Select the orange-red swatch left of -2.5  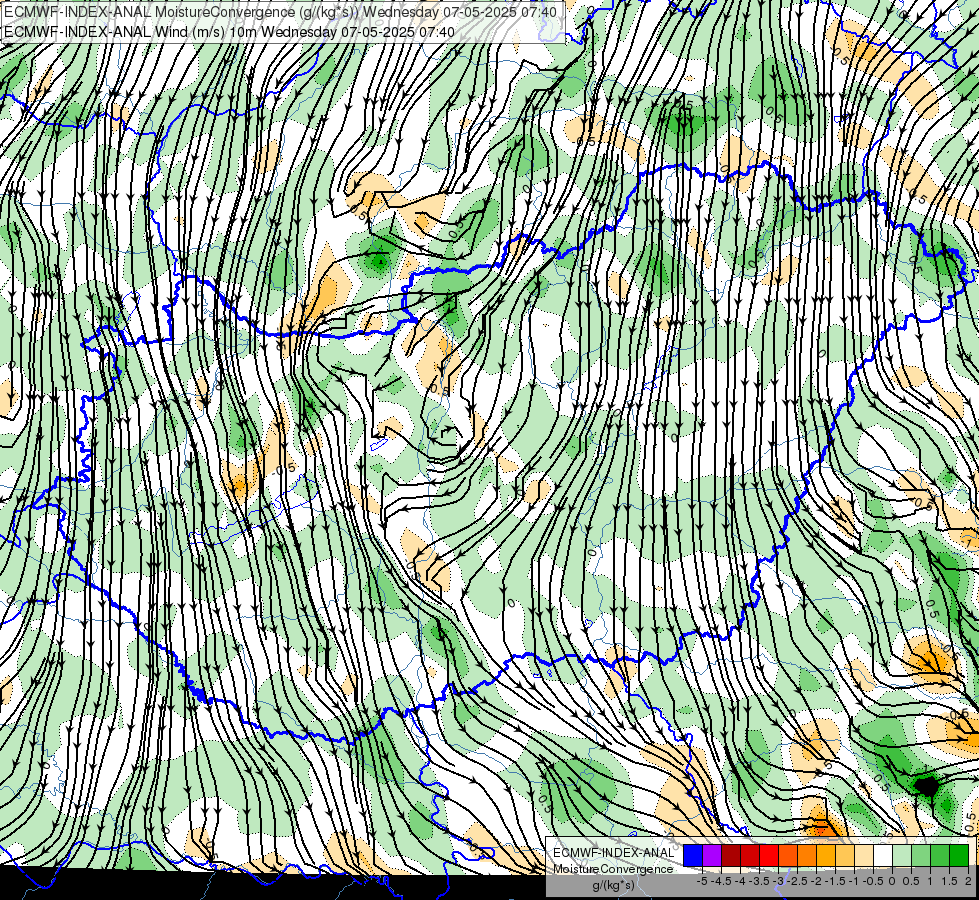tap(788, 855)
